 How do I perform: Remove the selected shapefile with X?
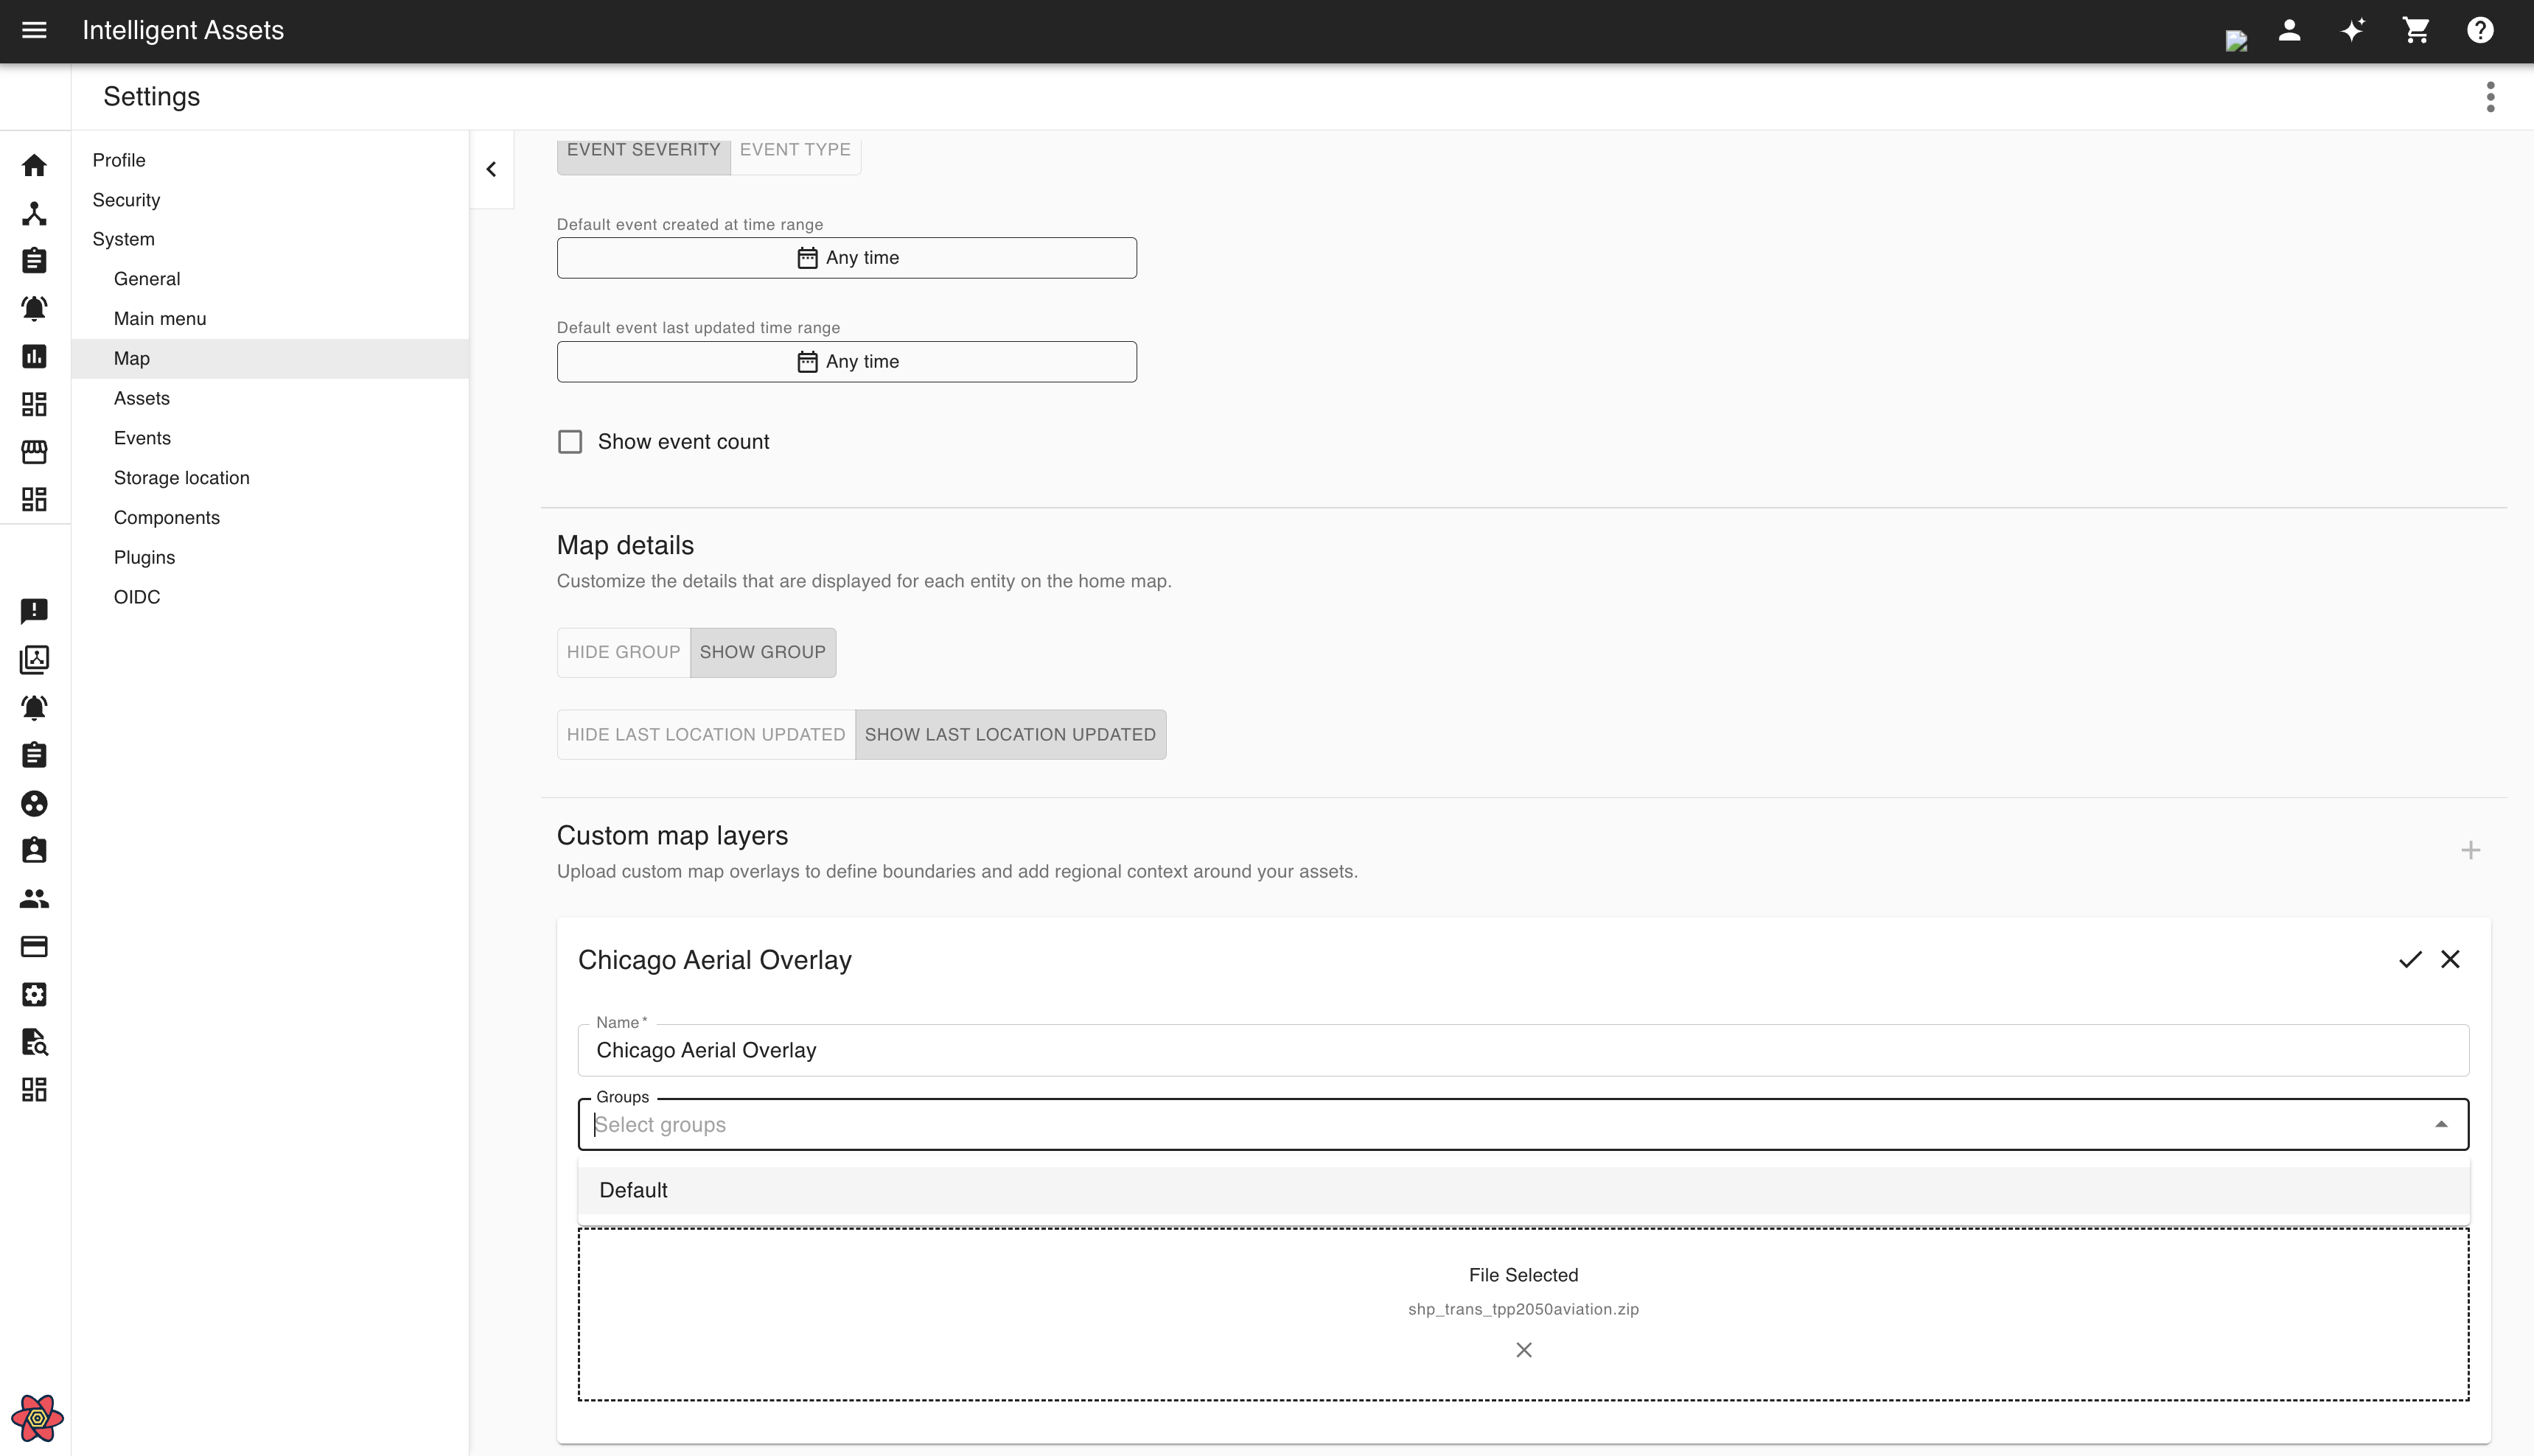coord(1523,1350)
